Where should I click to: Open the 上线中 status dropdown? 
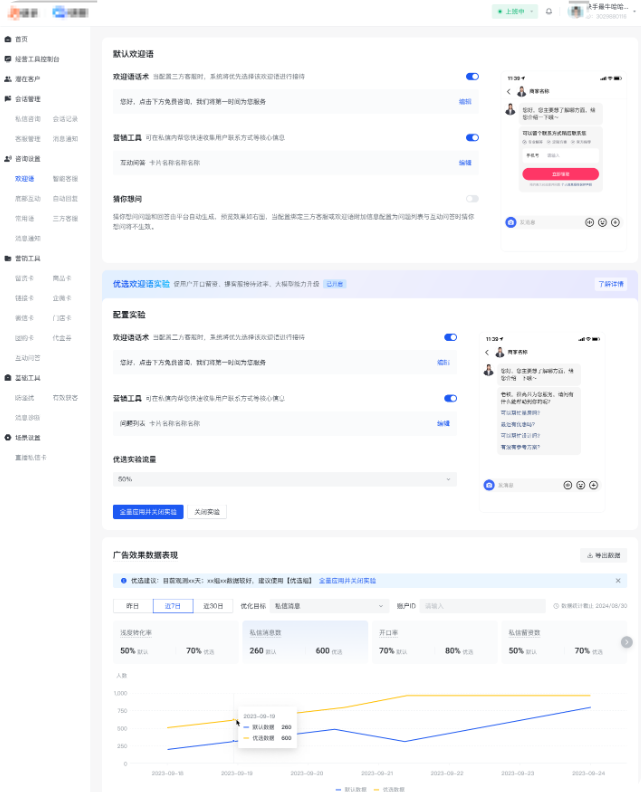[x=515, y=11]
